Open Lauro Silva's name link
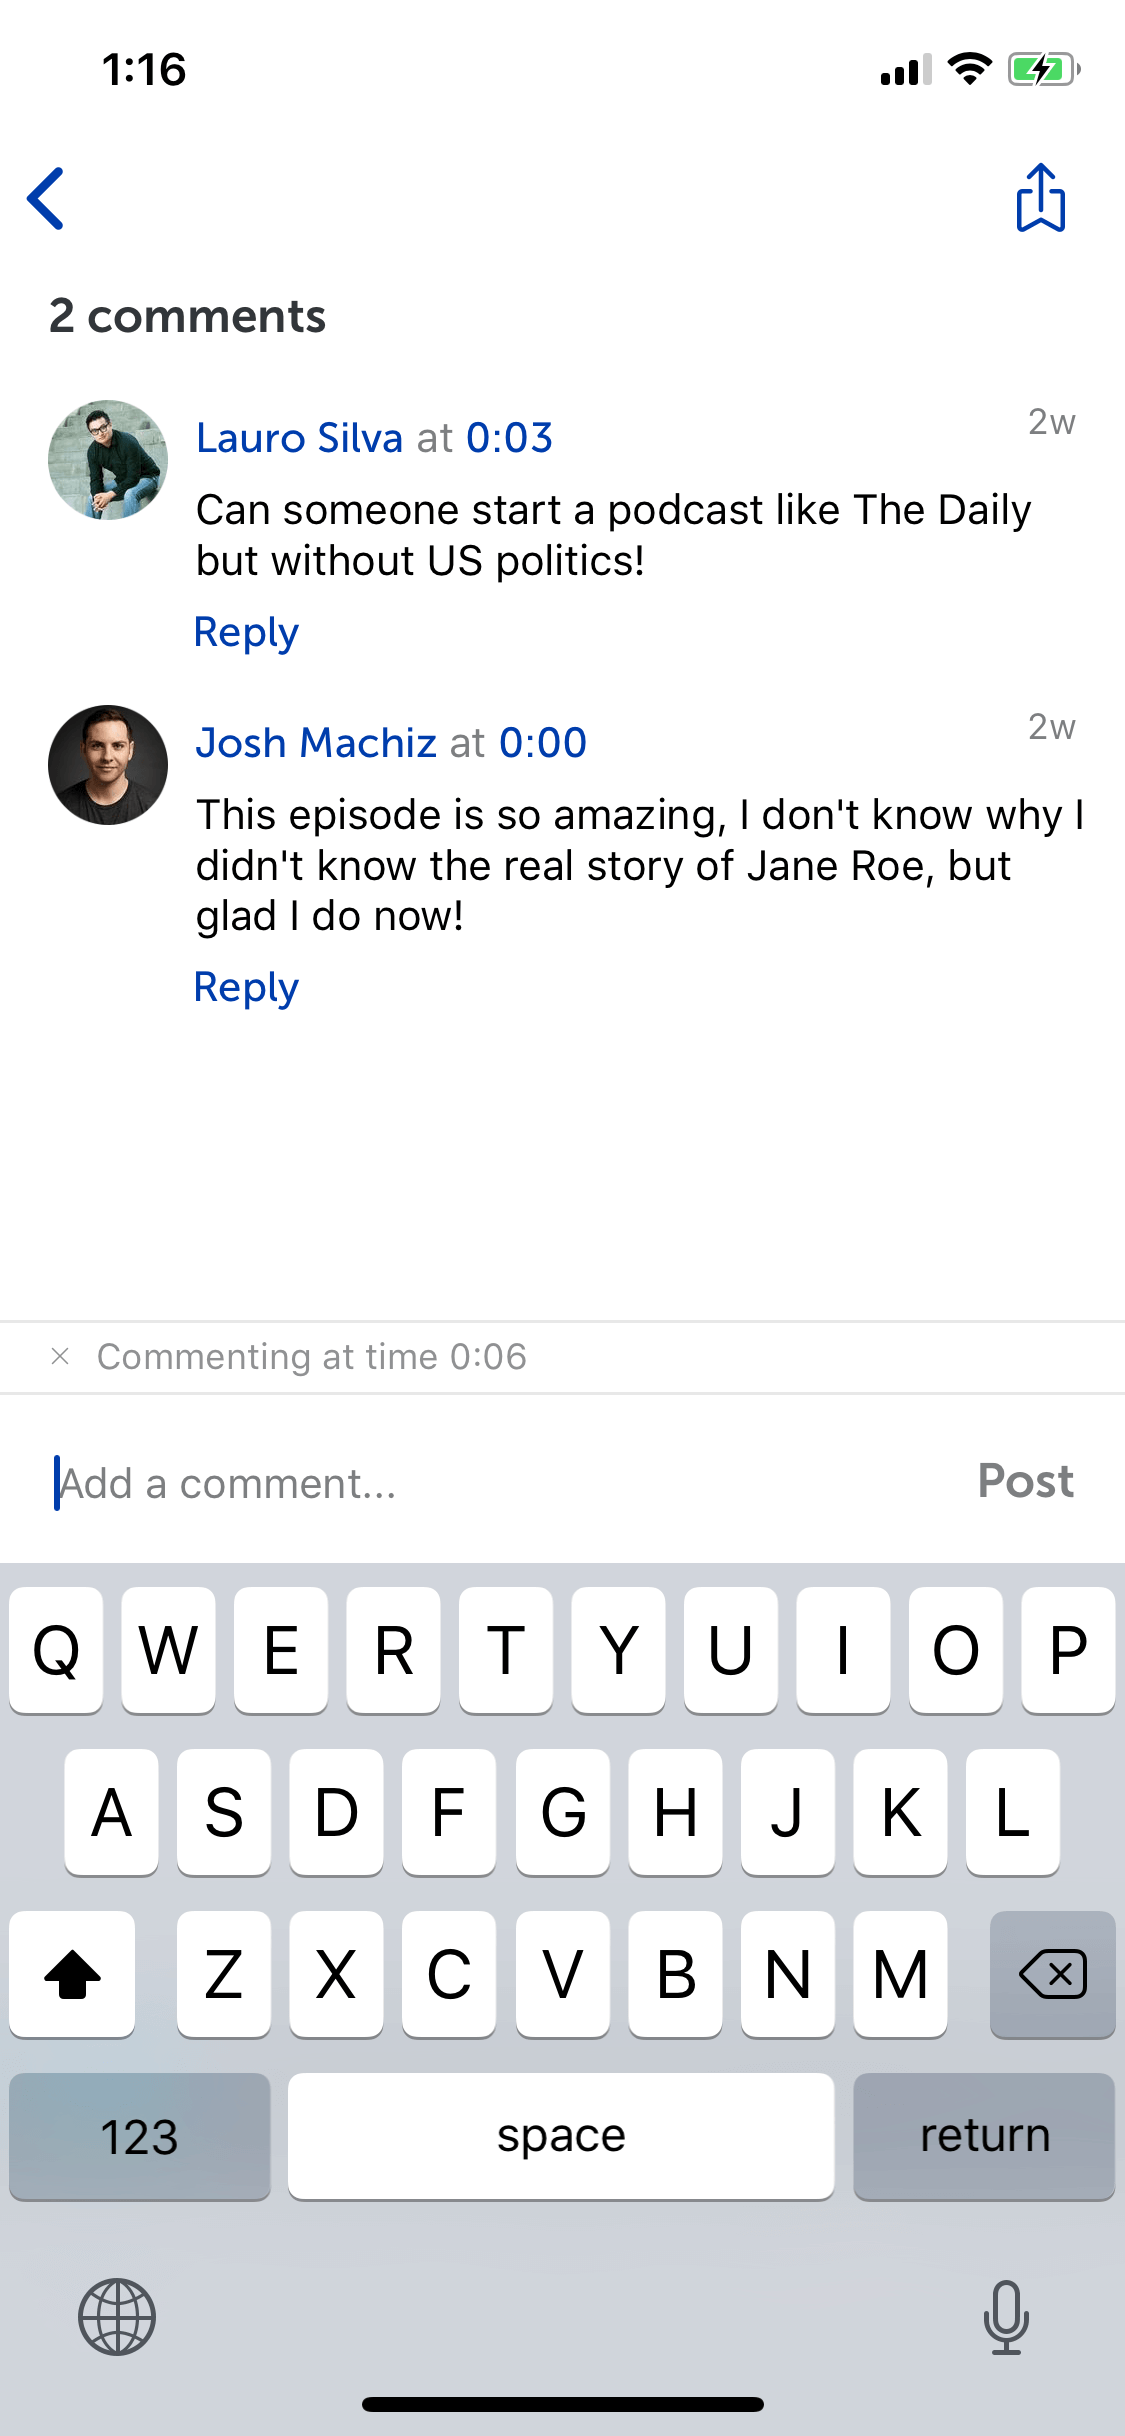1125x2436 pixels. pyautogui.click(x=299, y=438)
